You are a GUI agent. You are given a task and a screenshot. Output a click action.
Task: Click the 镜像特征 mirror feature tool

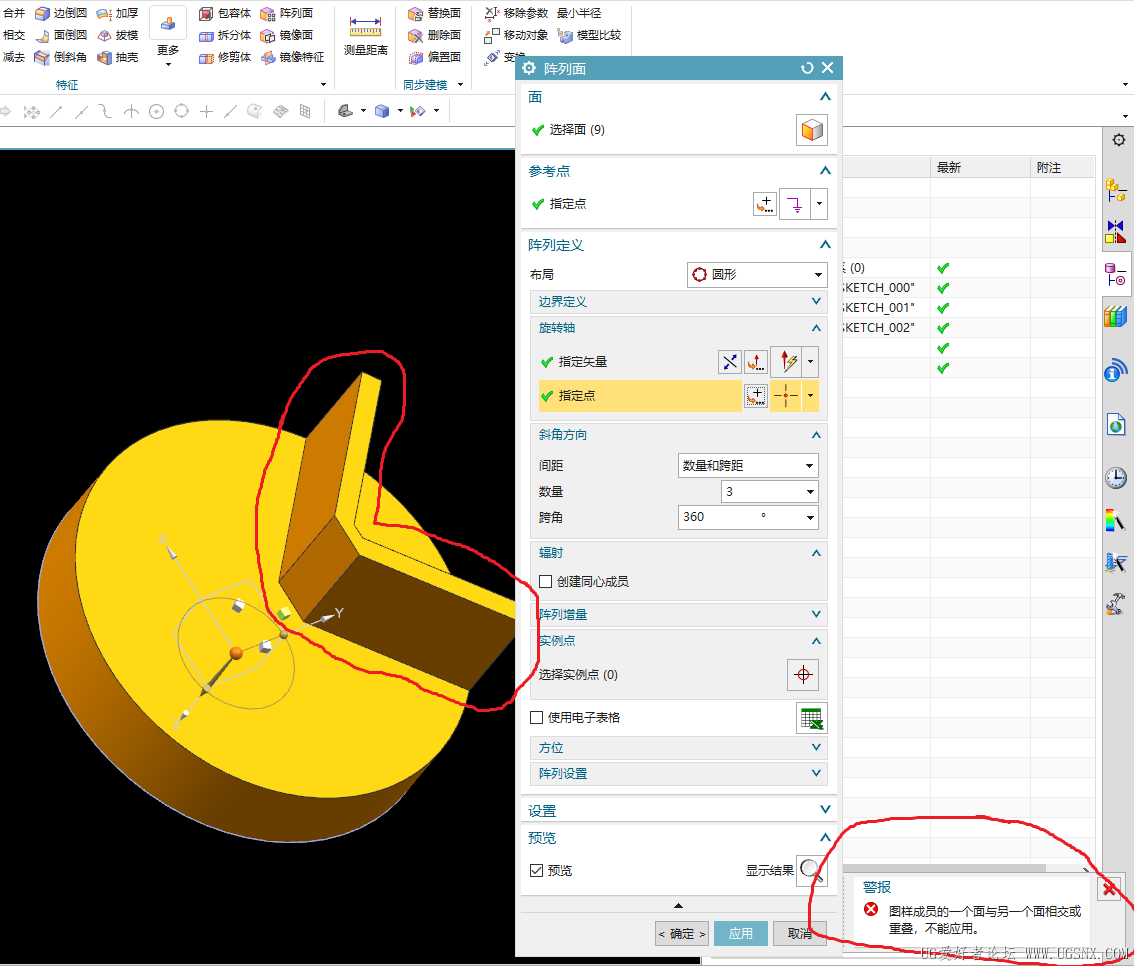click(292, 56)
